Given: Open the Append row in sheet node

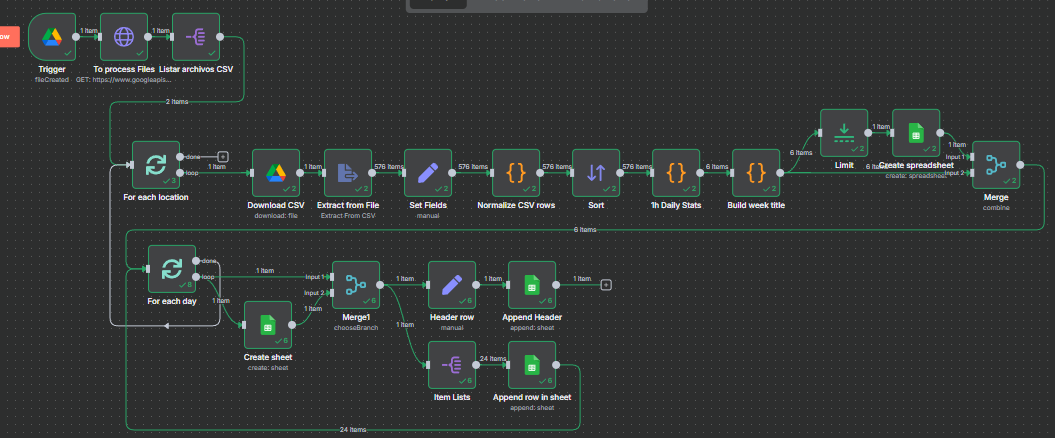Looking at the screenshot, I should coord(532,365).
